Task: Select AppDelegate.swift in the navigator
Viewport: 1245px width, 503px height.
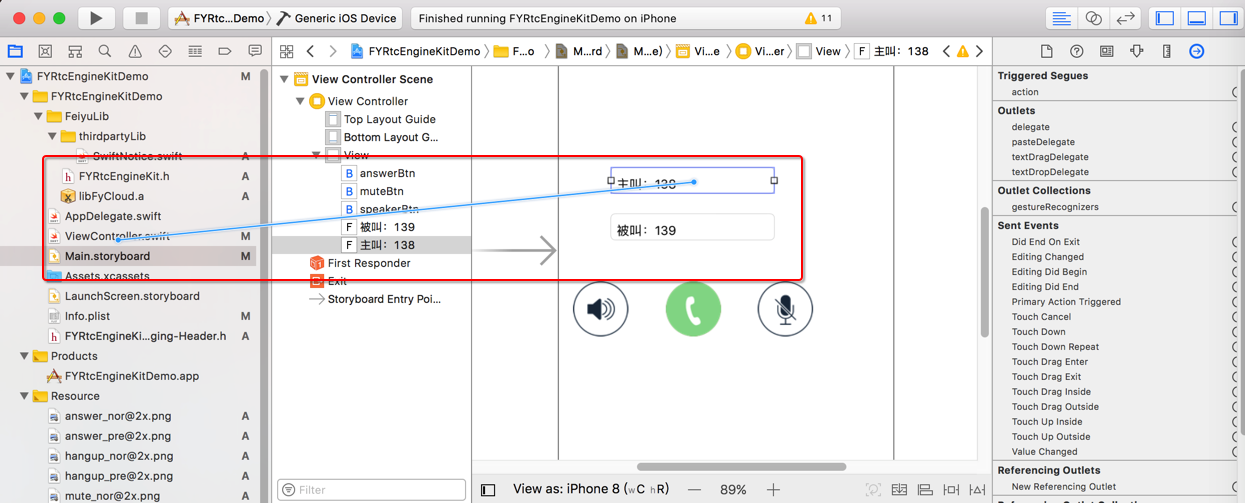Action: 113,216
